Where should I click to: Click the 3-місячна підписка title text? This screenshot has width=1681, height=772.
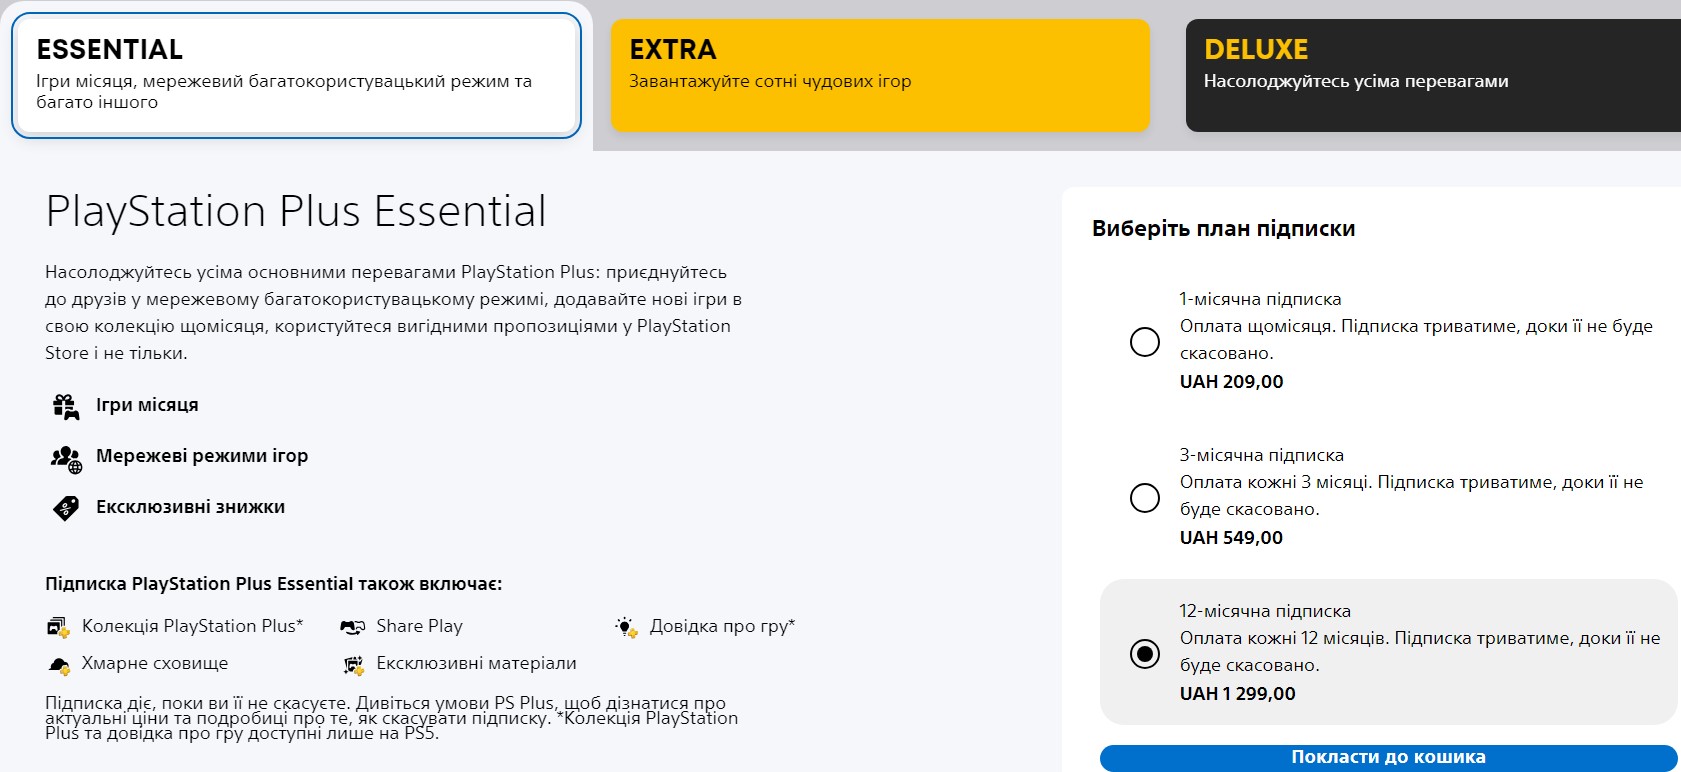(x=1261, y=455)
